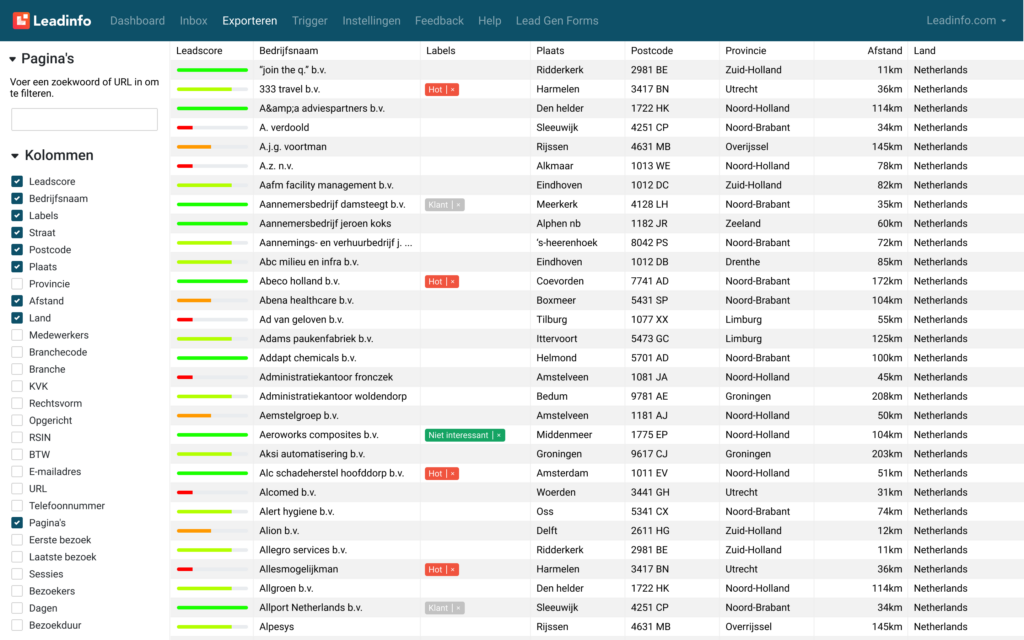This screenshot has width=1024, height=640.
Task: Enable the KVK column checkbox
Action: point(17,386)
